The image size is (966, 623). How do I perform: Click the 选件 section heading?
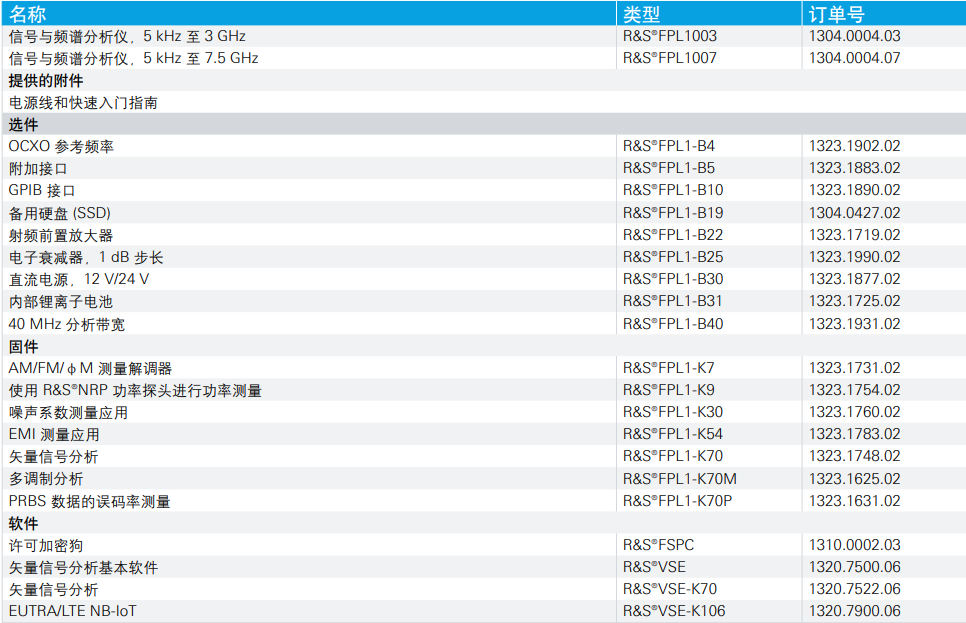click(x=23, y=125)
